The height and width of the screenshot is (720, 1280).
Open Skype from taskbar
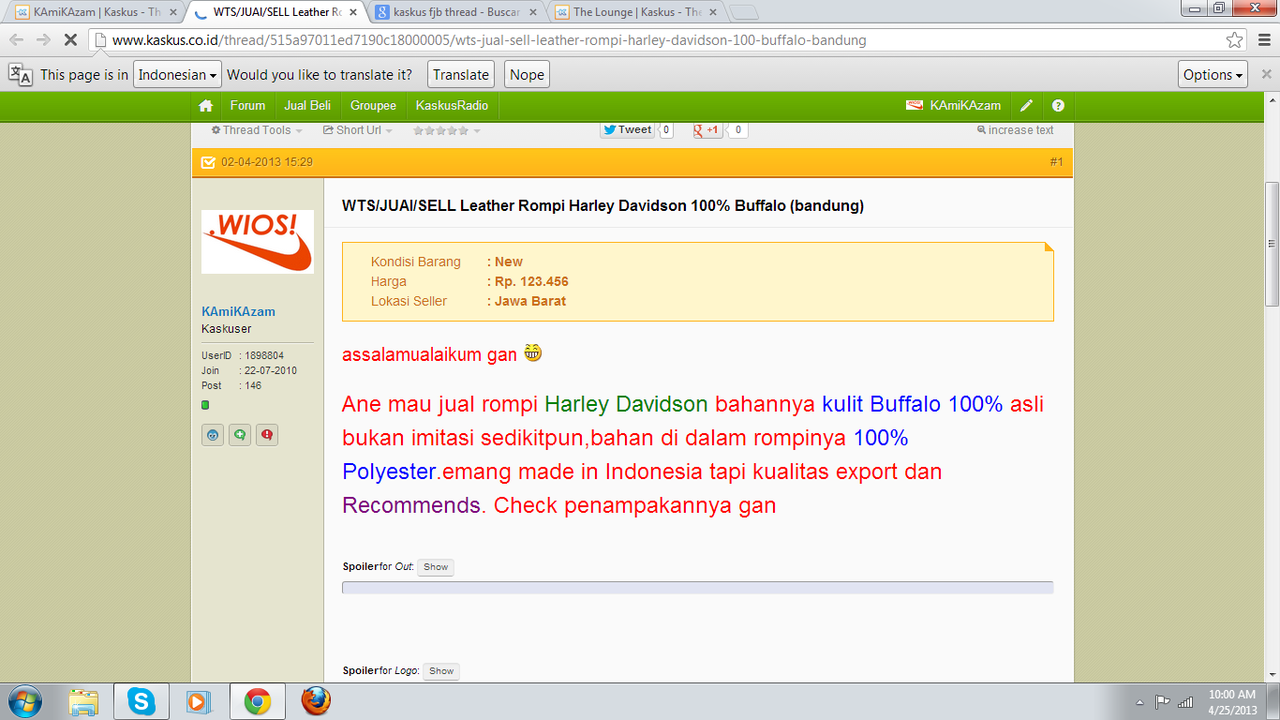(x=141, y=702)
